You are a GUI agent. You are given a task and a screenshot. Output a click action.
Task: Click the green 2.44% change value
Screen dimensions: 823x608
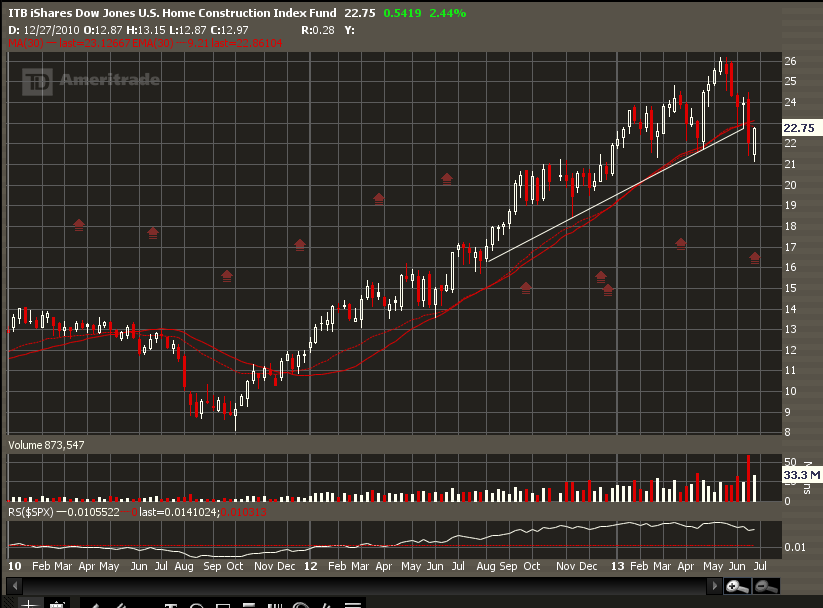[448, 13]
